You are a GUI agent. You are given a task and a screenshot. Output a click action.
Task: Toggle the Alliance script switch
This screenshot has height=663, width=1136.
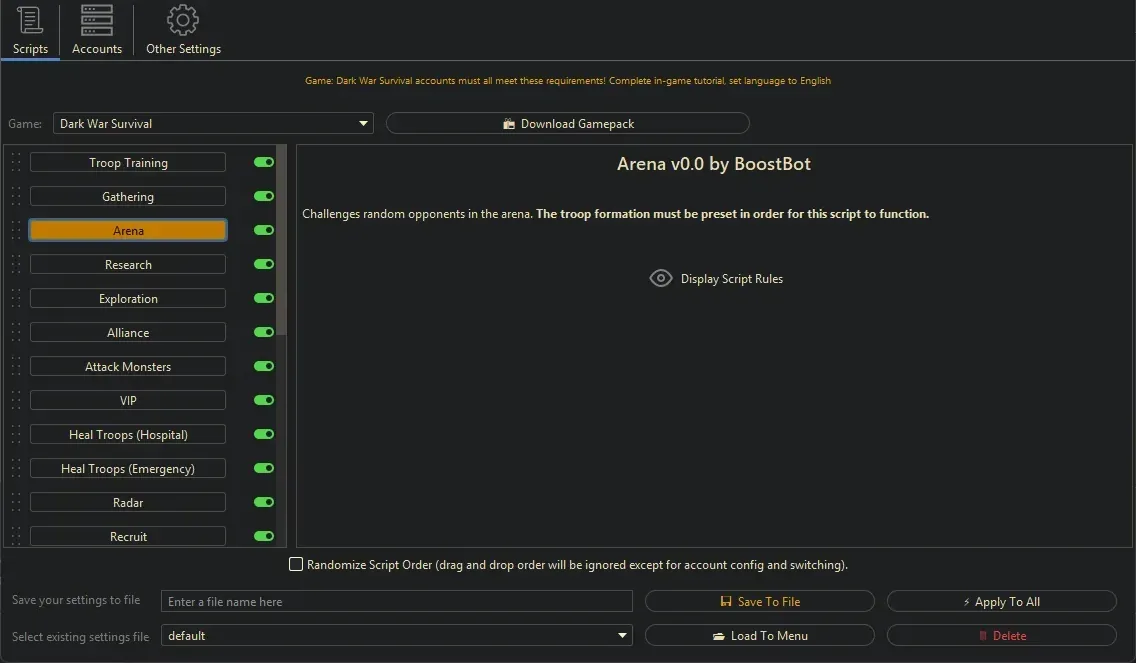pos(264,333)
